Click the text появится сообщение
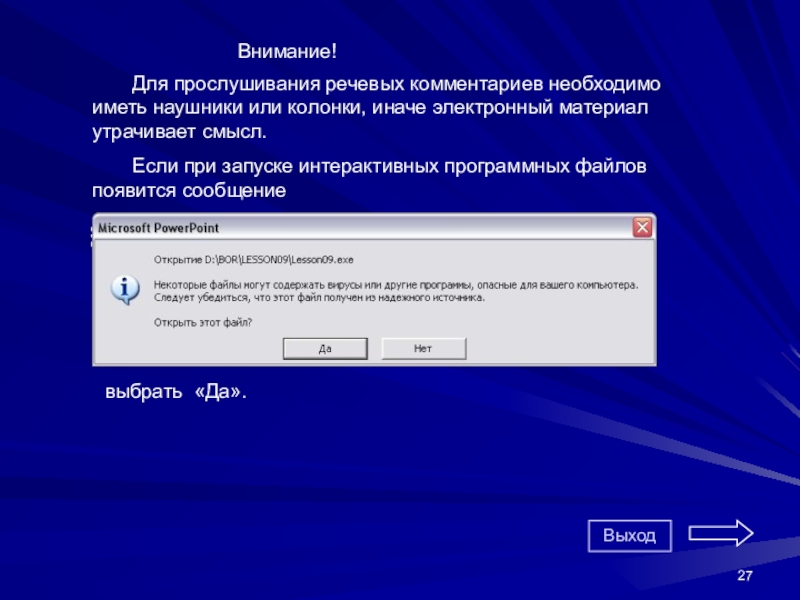The height and width of the screenshot is (600, 800). pyautogui.click(x=189, y=191)
